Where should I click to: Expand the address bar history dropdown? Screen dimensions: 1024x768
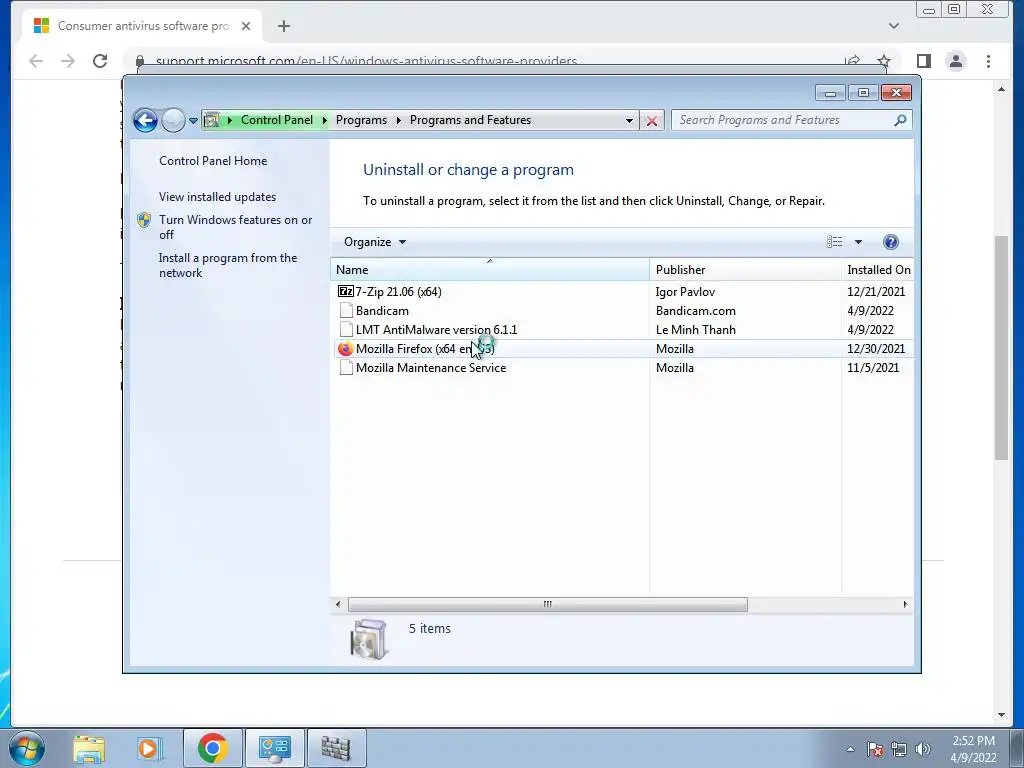tap(629, 121)
